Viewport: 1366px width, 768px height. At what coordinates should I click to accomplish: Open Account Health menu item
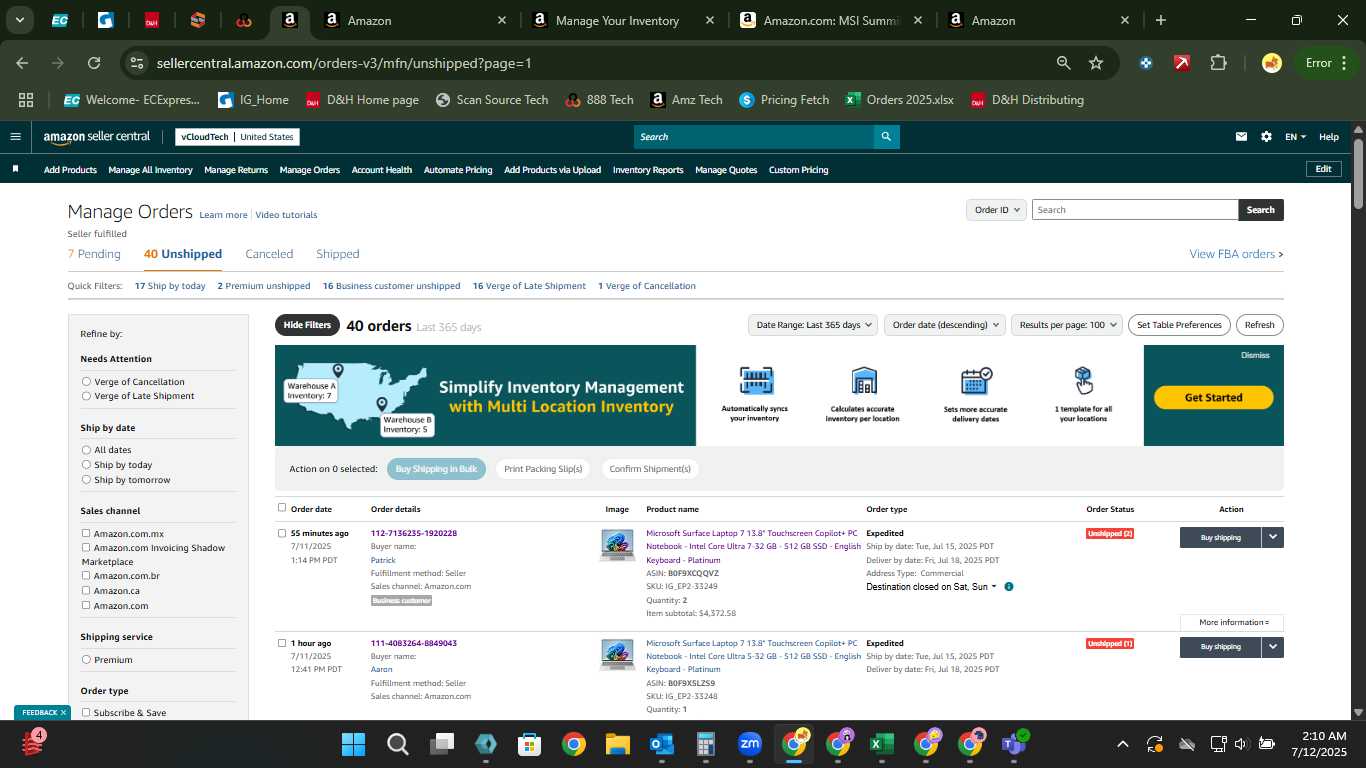pyautogui.click(x=382, y=170)
